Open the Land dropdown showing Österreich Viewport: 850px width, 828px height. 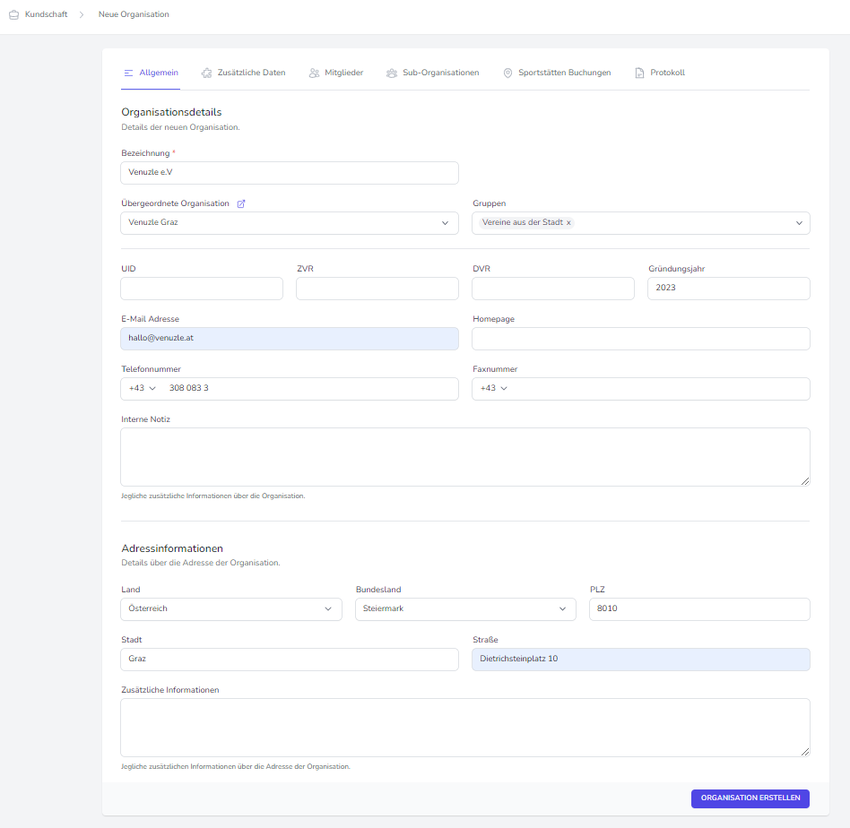pos(328,609)
